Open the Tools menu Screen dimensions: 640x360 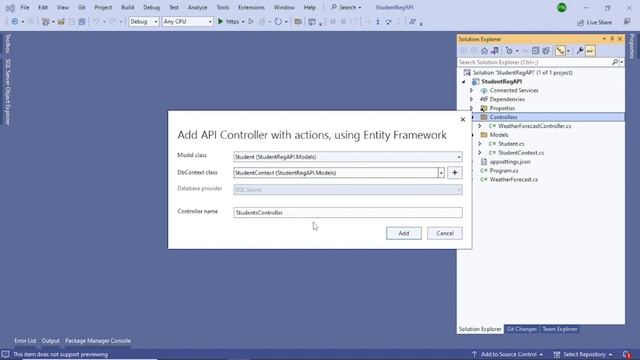(222, 7)
